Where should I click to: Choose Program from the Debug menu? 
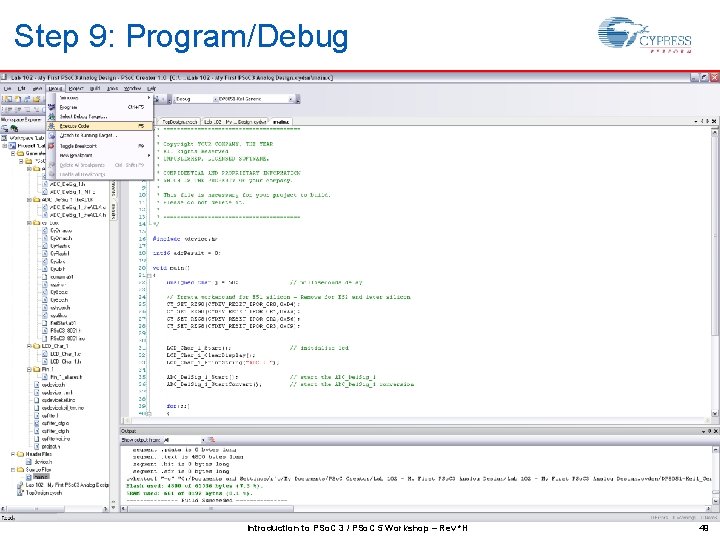click(x=100, y=107)
